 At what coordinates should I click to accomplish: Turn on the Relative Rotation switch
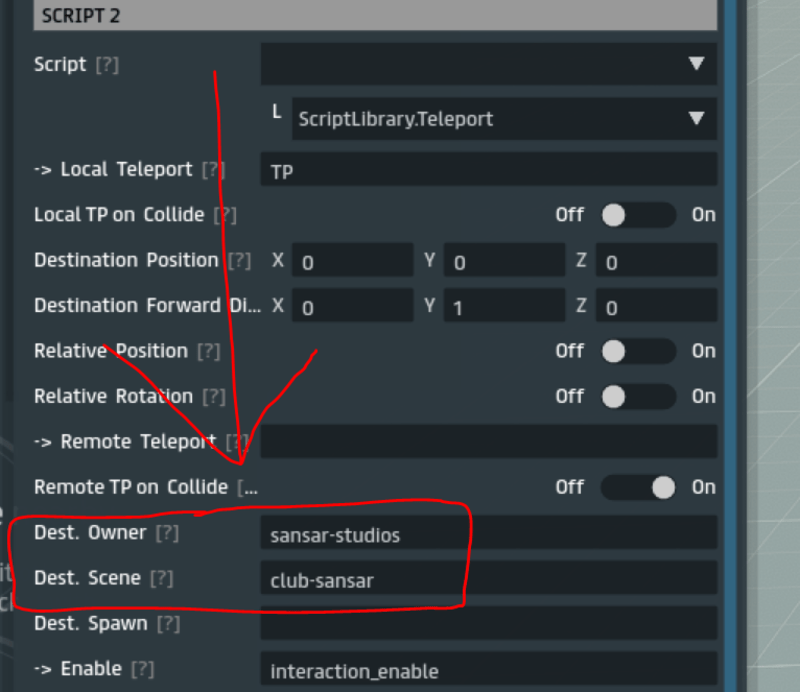638,397
